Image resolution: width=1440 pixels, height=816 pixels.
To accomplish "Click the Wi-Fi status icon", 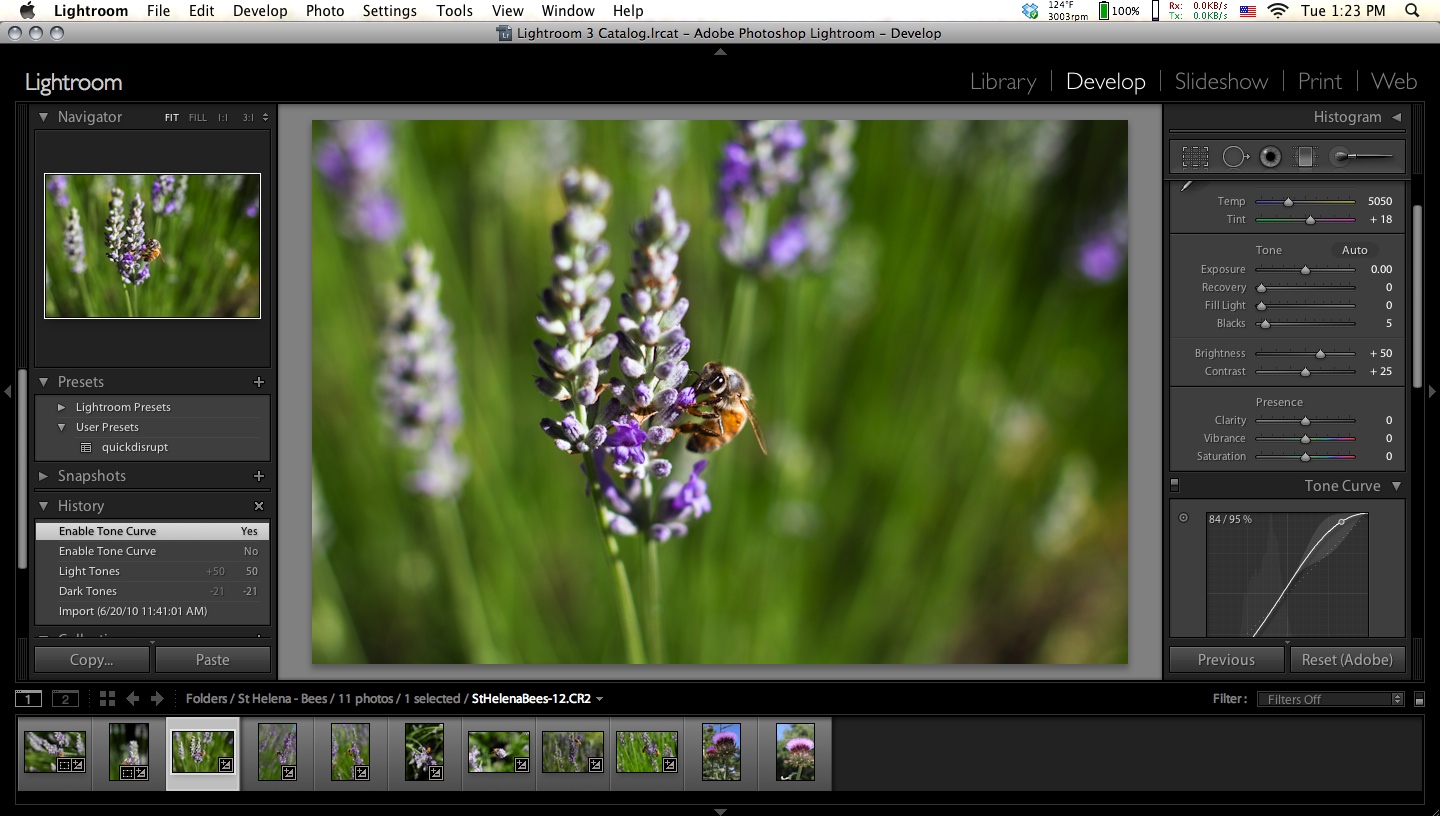I will [1277, 11].
